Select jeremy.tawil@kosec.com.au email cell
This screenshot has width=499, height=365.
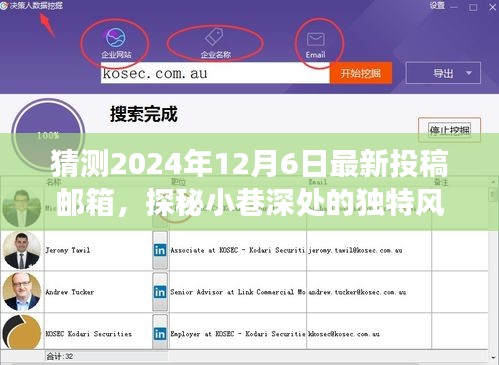[x=369, y=250]
